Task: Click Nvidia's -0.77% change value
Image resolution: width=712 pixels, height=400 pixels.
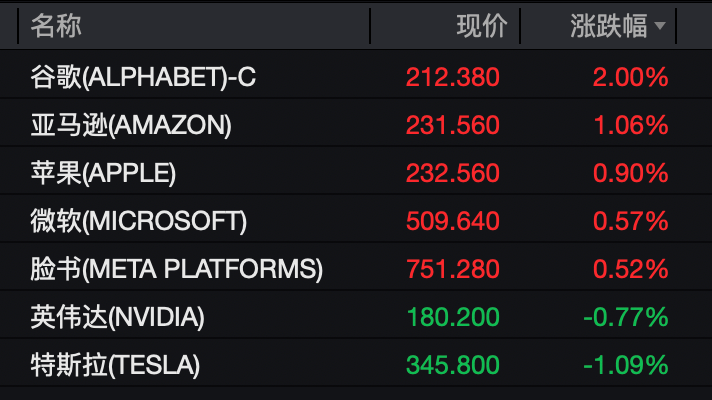Action: pos(626,317)
